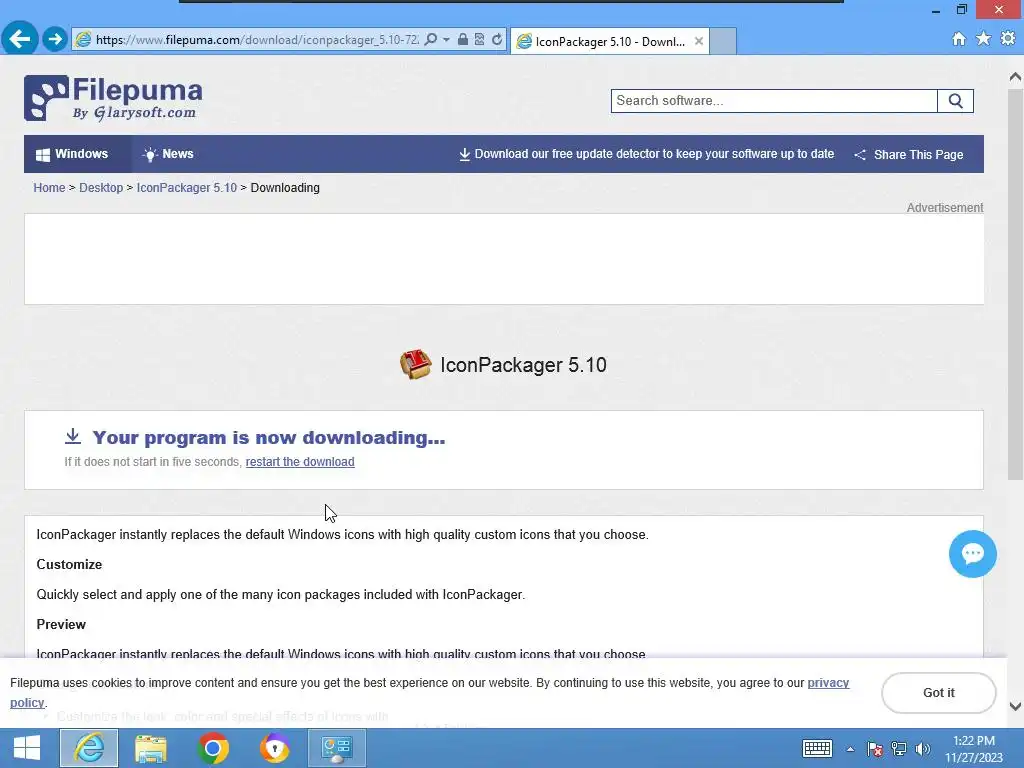1024x768 pixels.
Task: Open IconPackager 5.10 breadcrumb link
Action: pyautogui.click(x=186, y=187)
